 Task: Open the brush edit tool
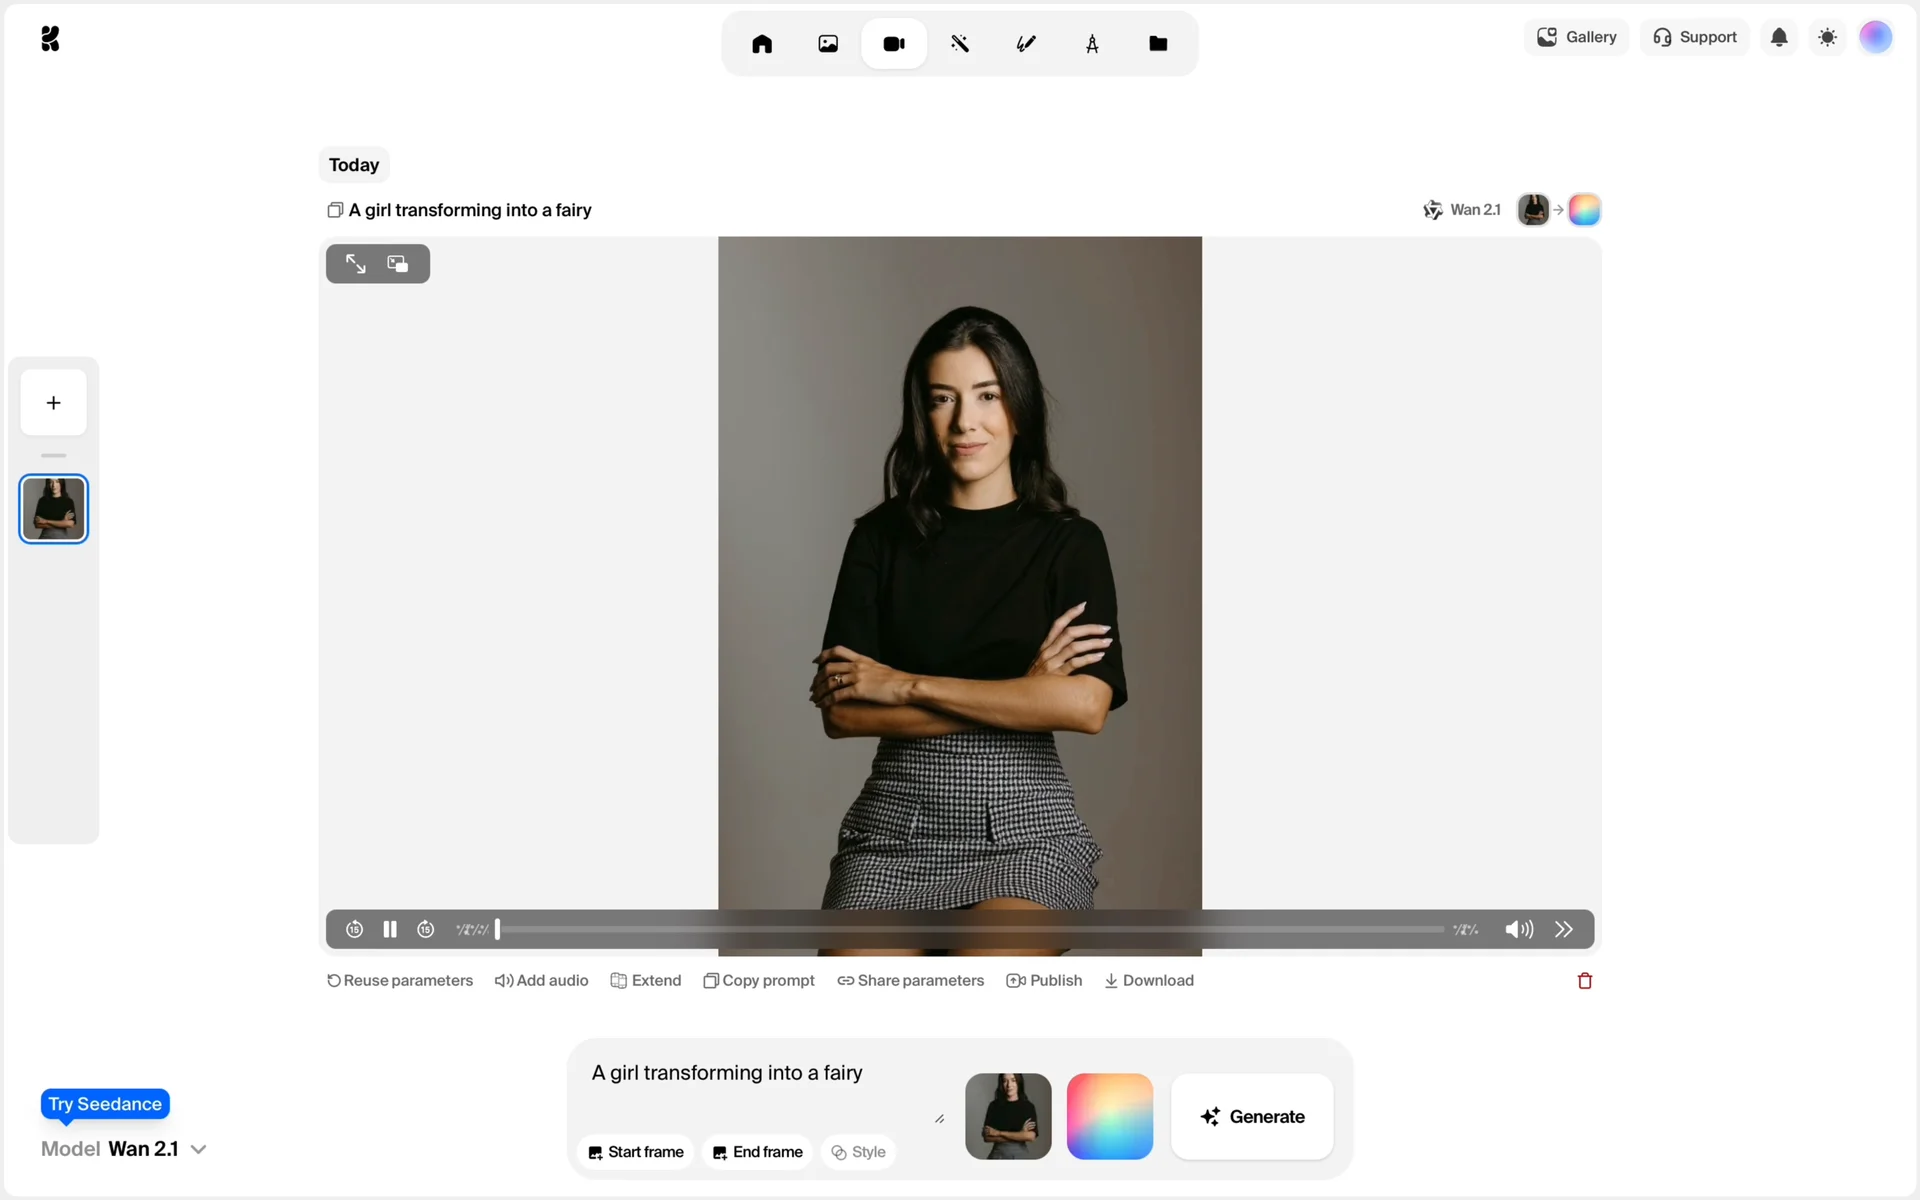coord(1026,44)
